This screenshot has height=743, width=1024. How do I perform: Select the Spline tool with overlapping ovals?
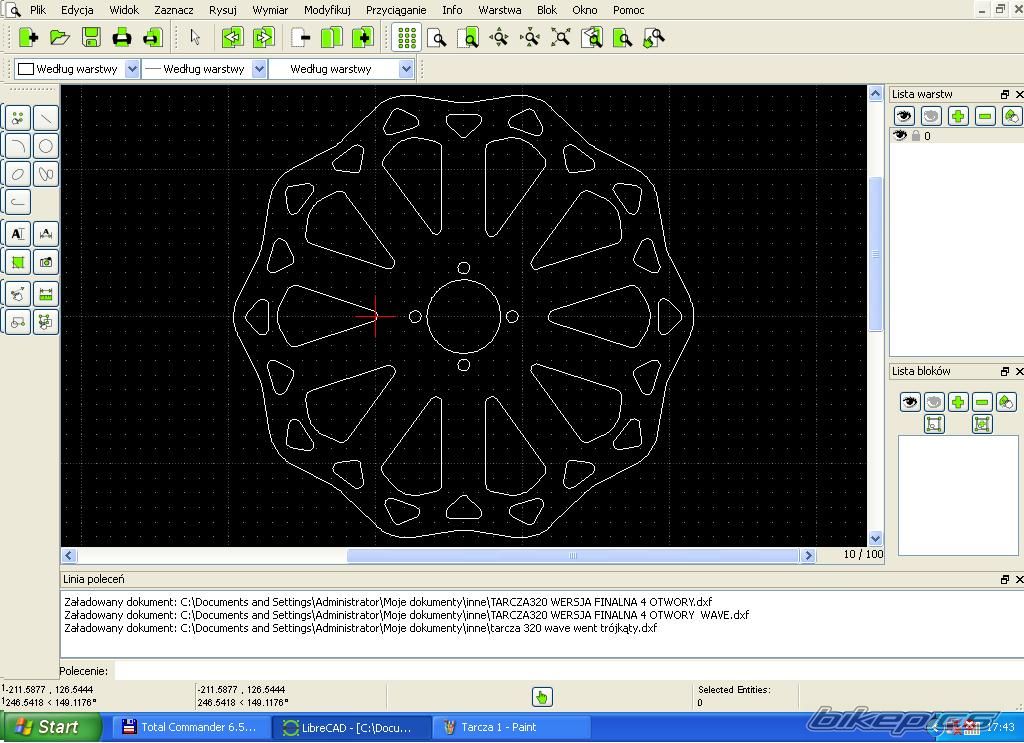[46, 174]
